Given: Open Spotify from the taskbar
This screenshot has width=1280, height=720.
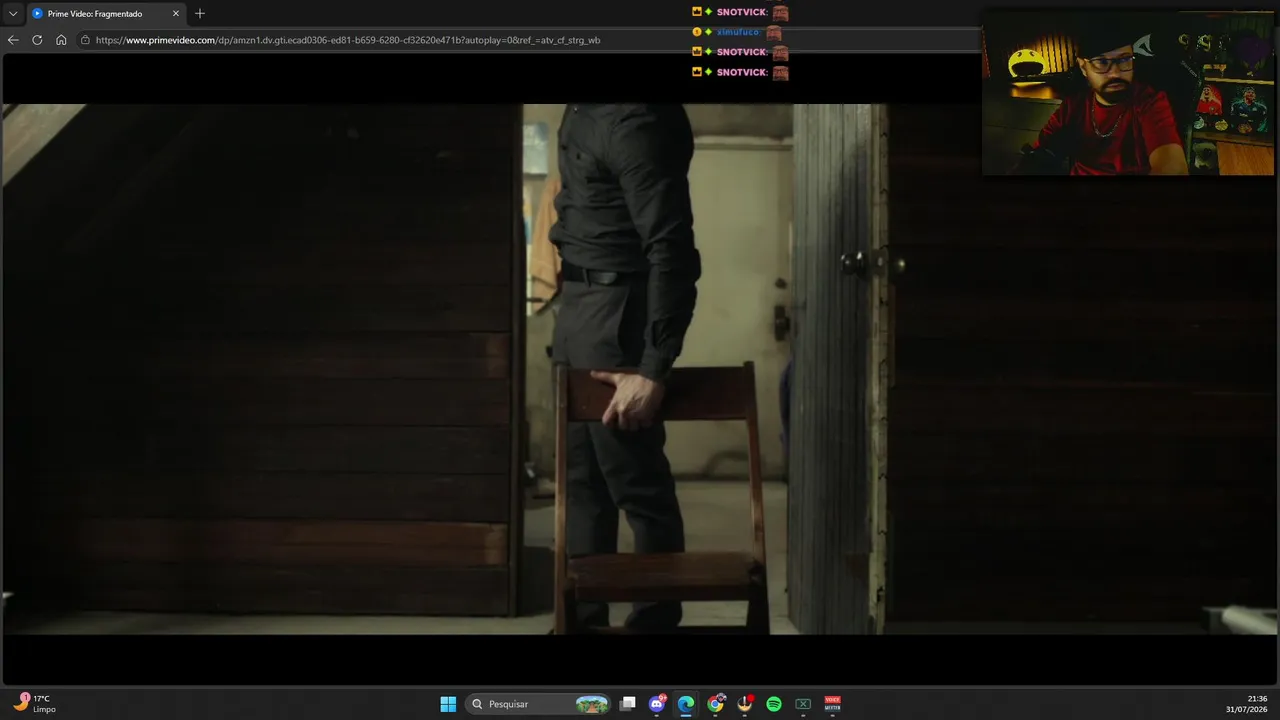Looking at the screenshot, I should pyautogui.click(x=774, y=704).
